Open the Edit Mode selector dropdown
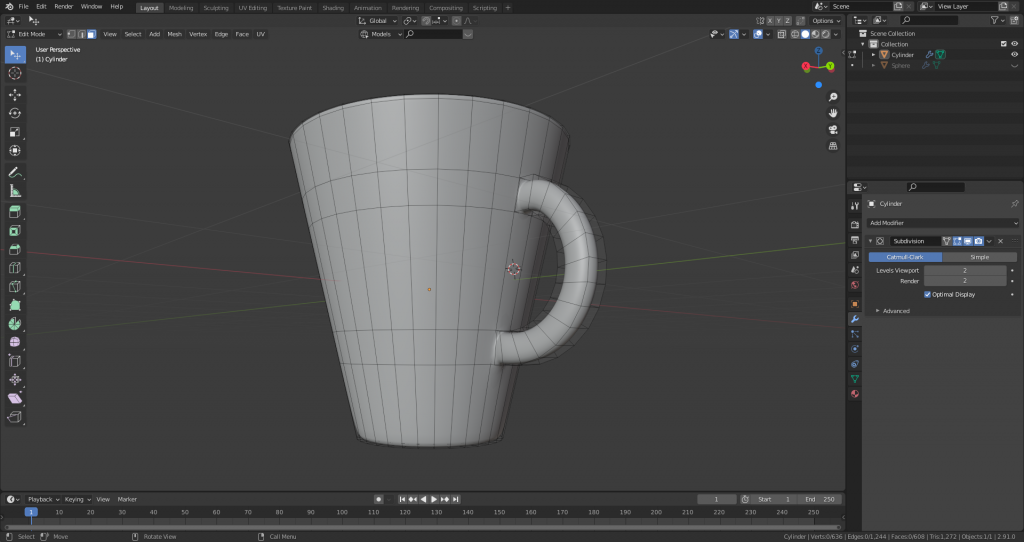Viewport: 1024px width, 542px height. click(34, 34)
